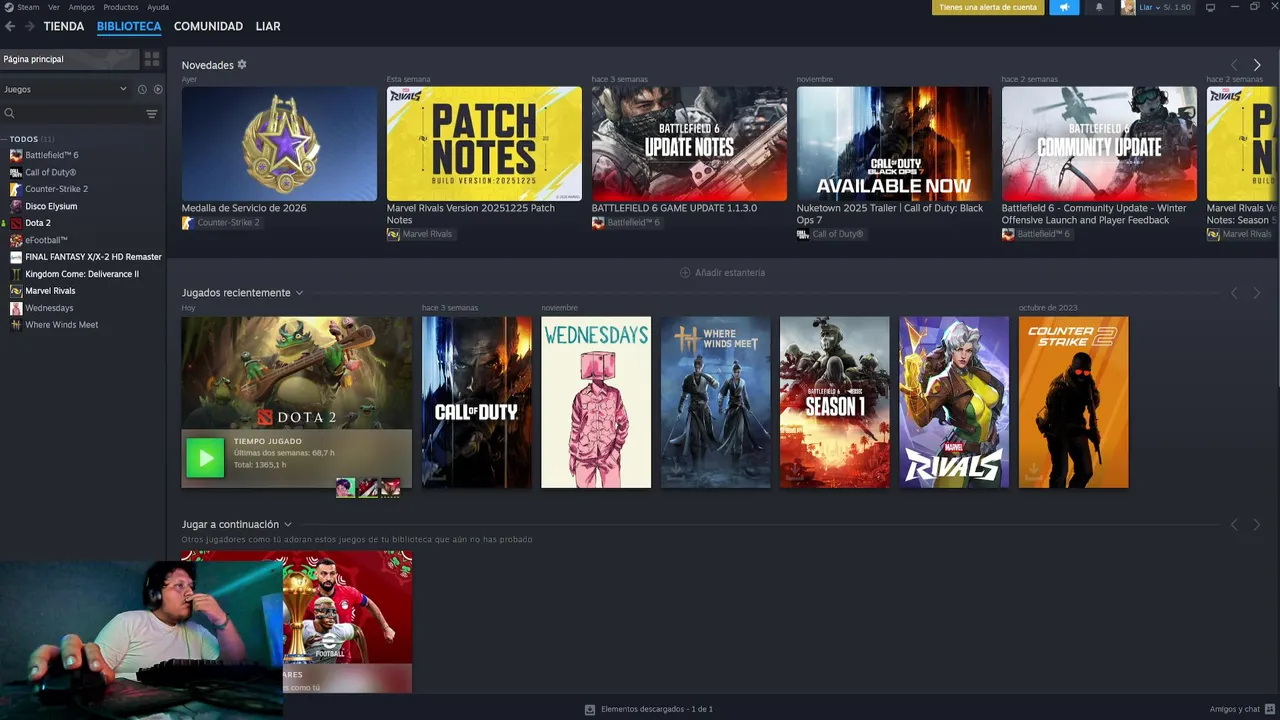Open the Steam menu
This screenshot has height=720, width=1280.
pyautogui.click(x=28, y=7)
